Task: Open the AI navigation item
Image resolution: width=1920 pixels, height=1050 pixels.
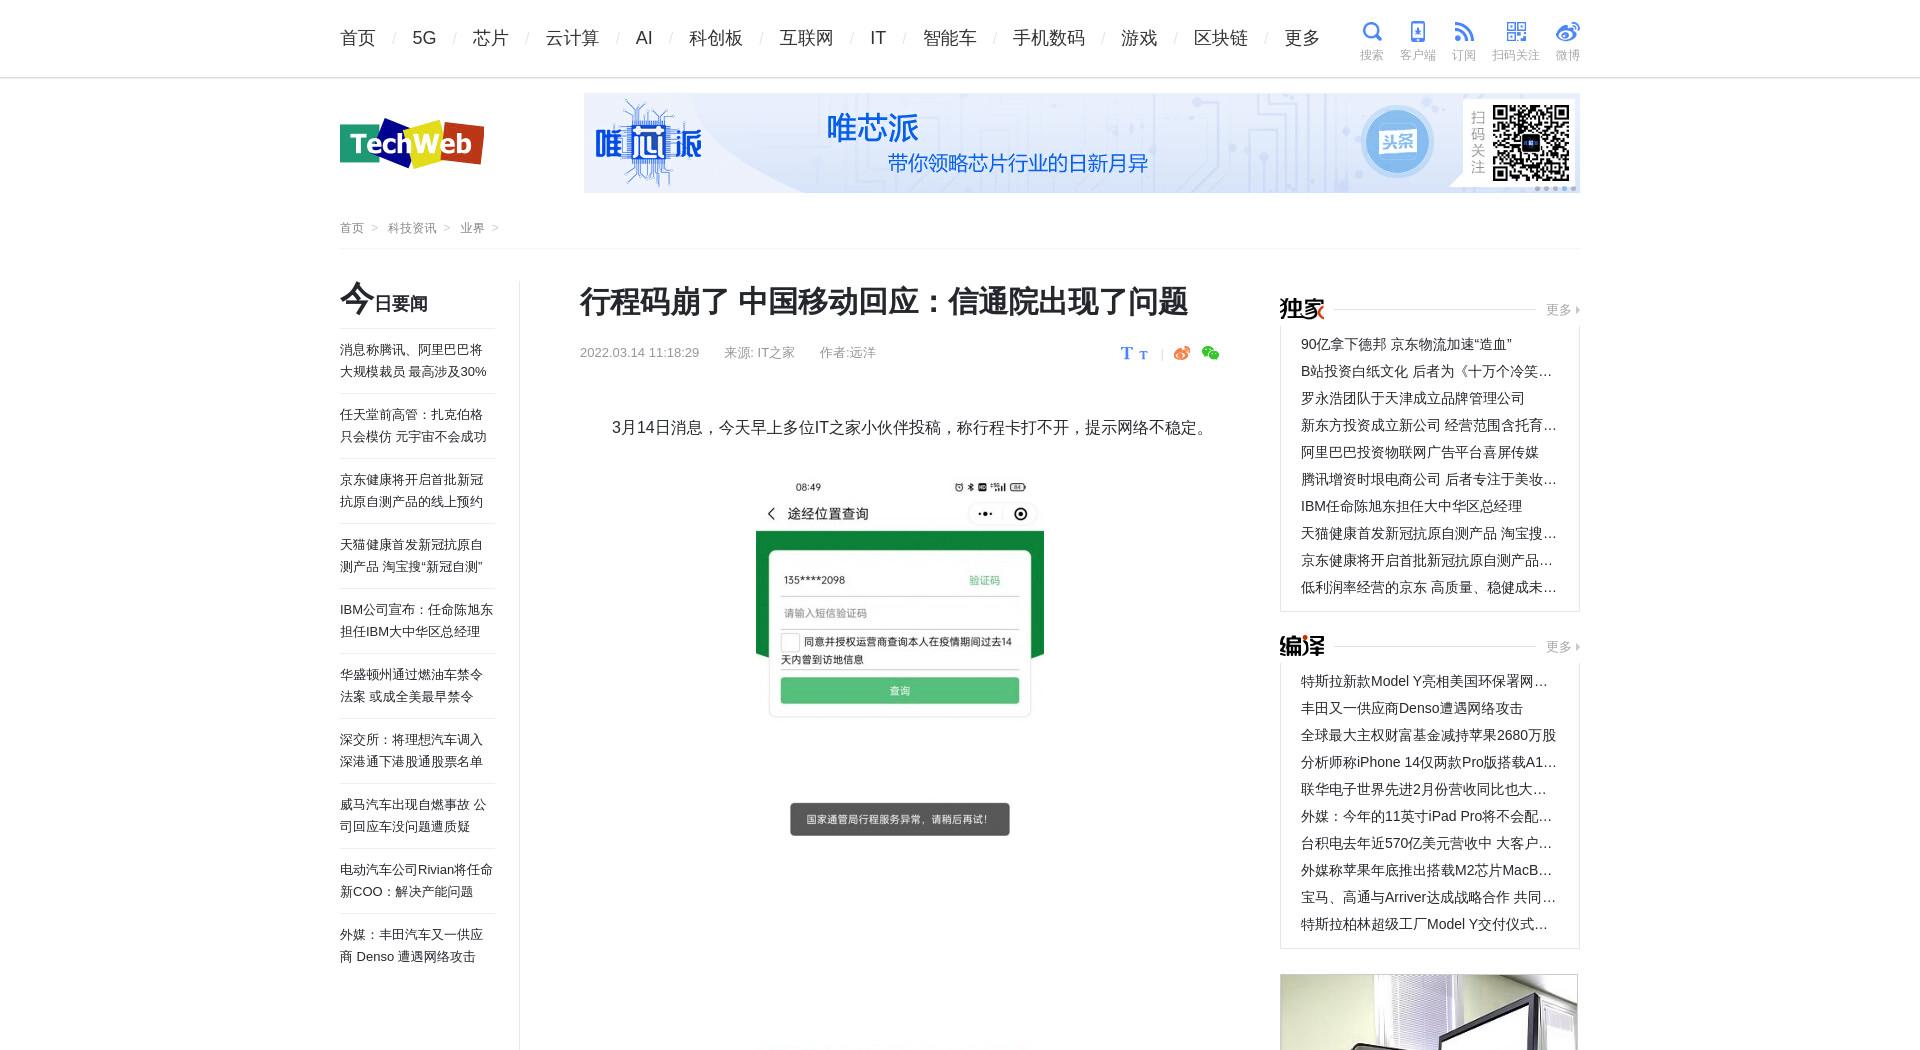Action: [x=644, y=38]
